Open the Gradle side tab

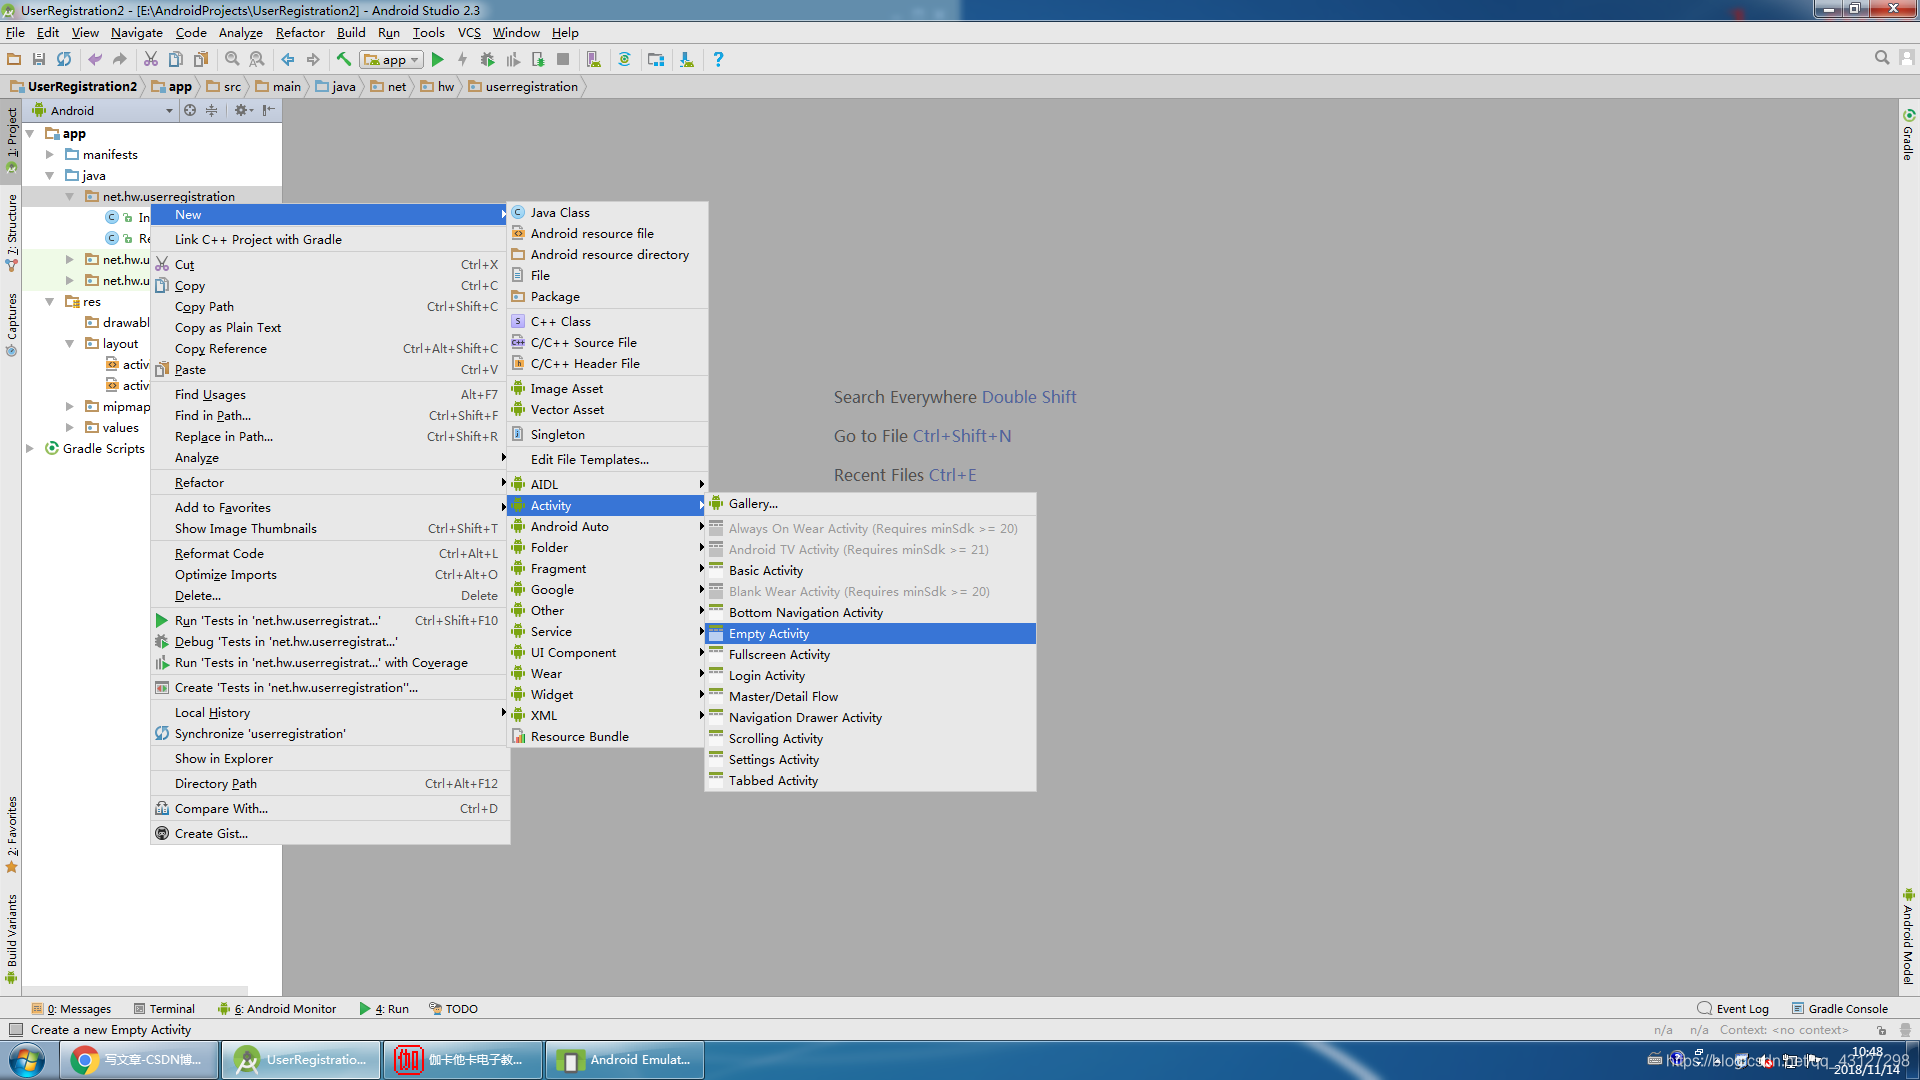pos(1908,135)
